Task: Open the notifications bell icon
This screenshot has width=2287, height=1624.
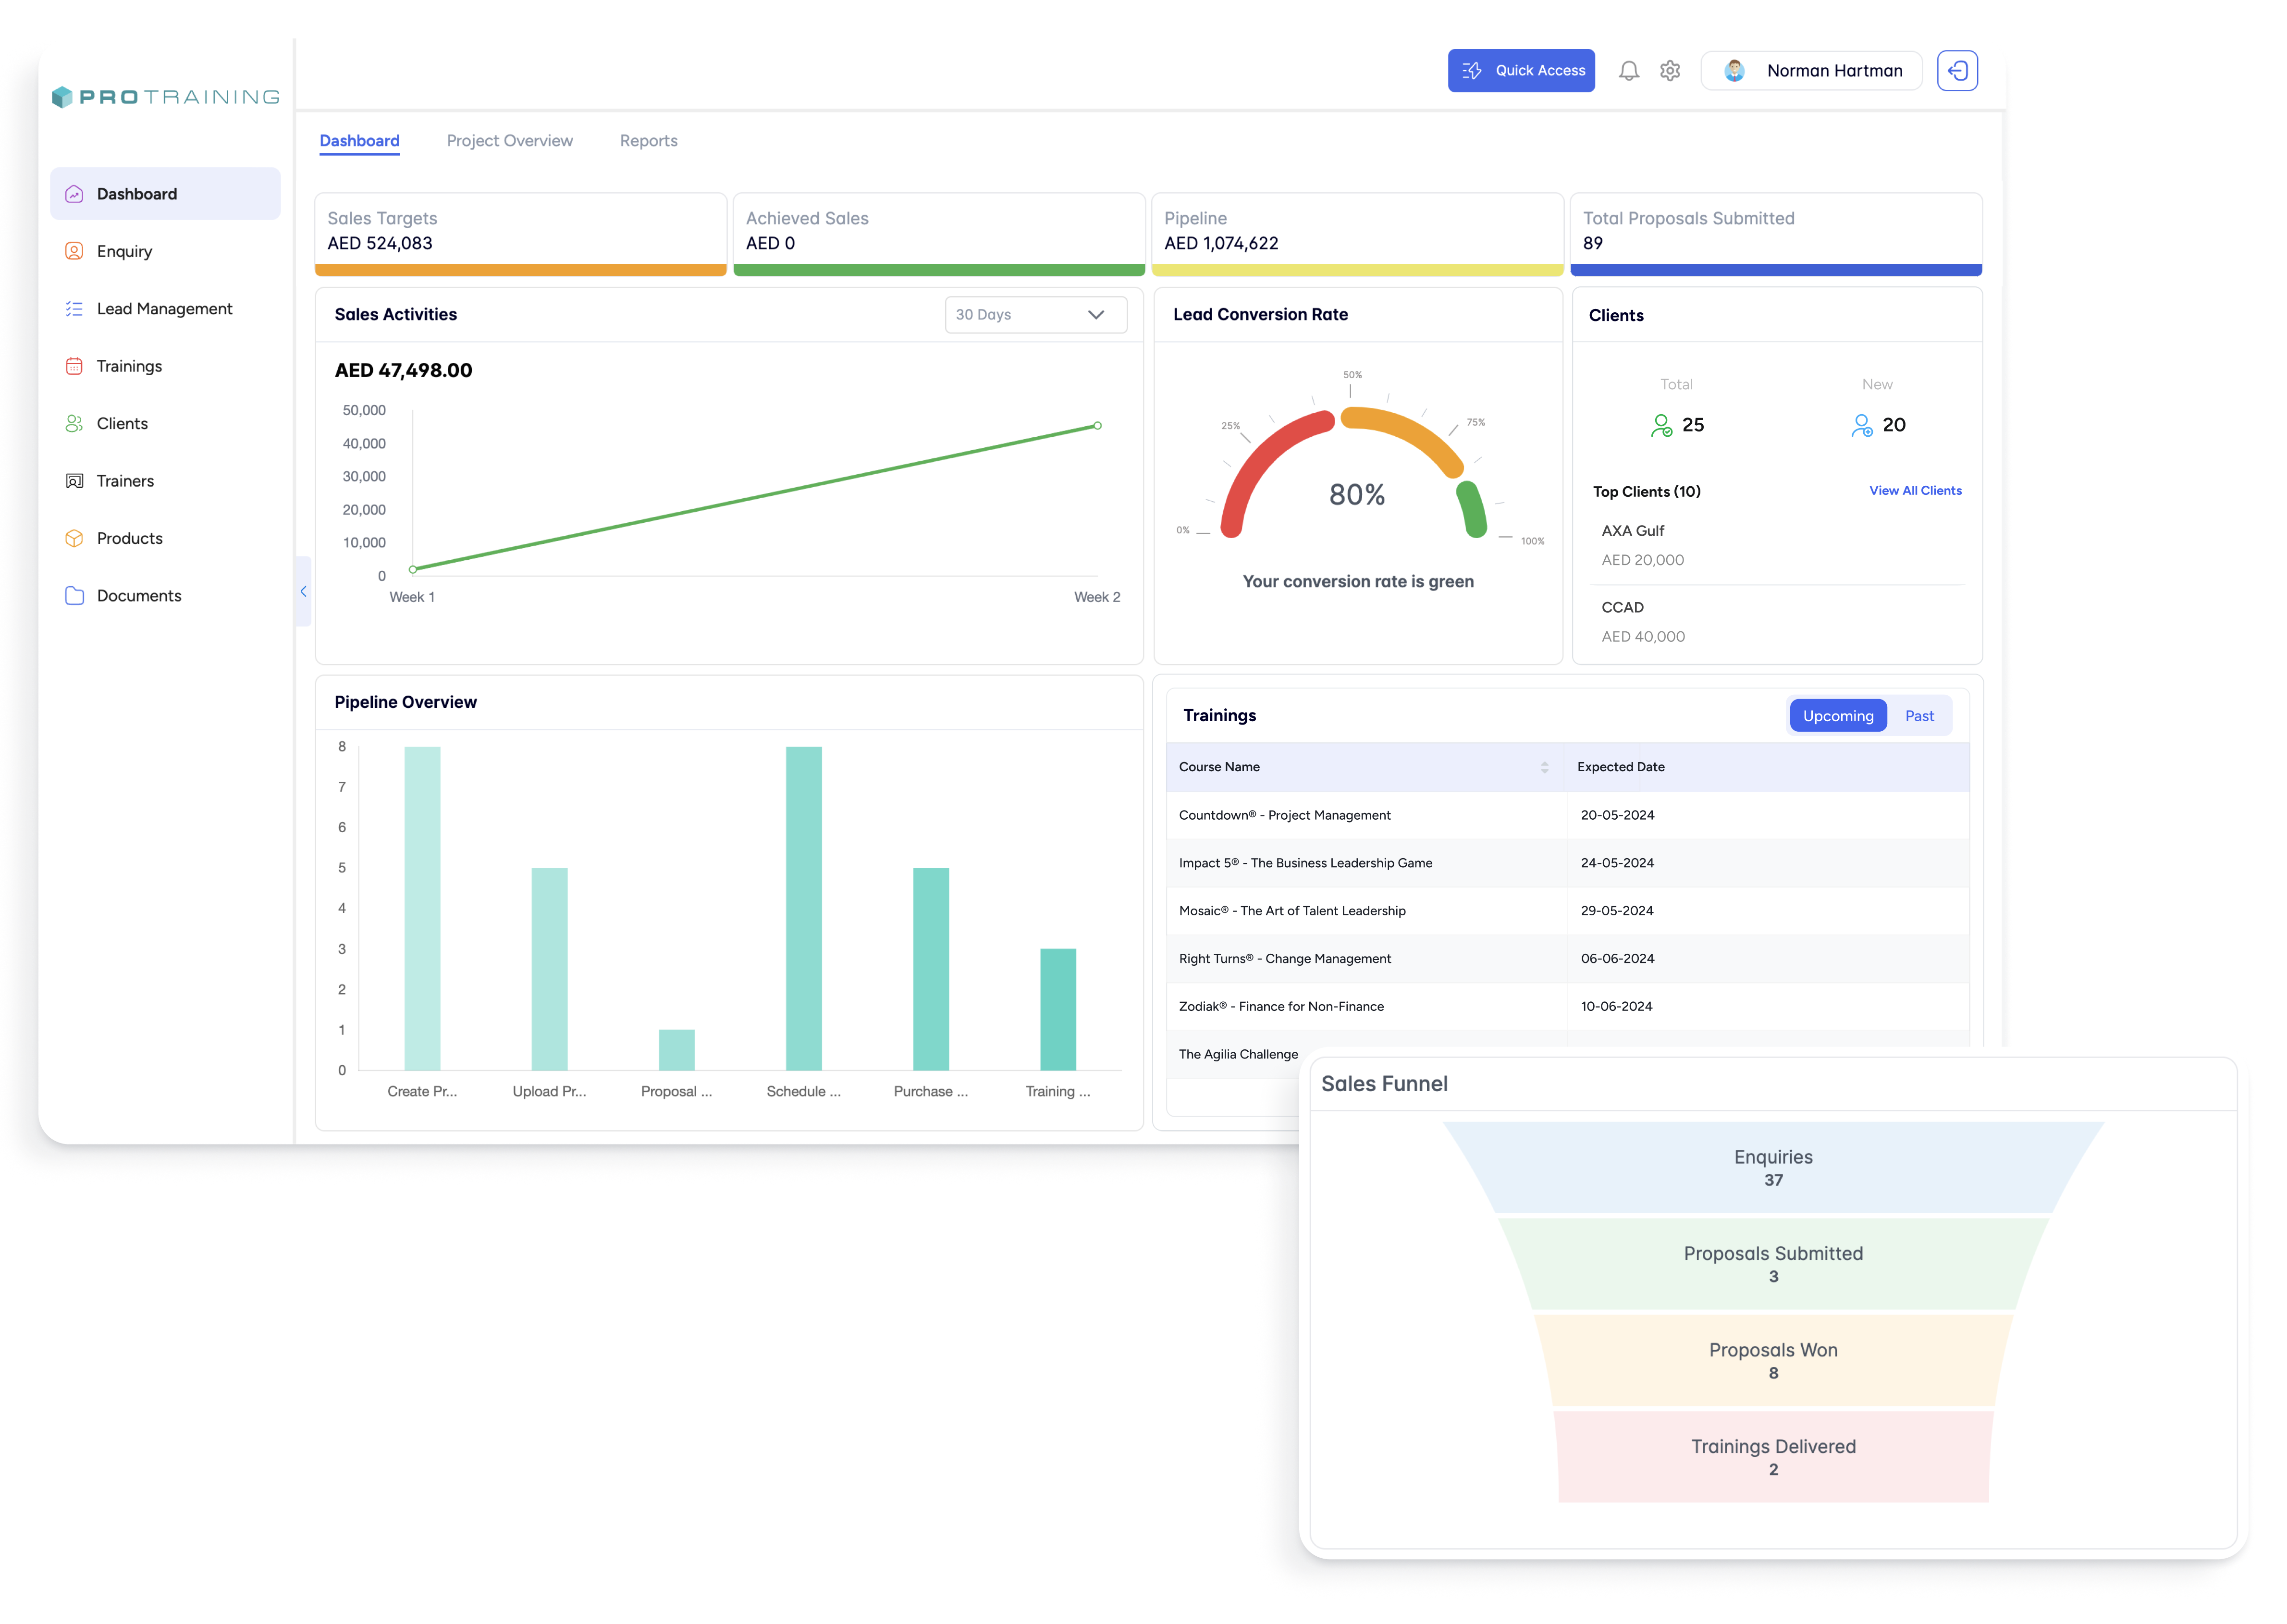Action: click(1628, 71)
